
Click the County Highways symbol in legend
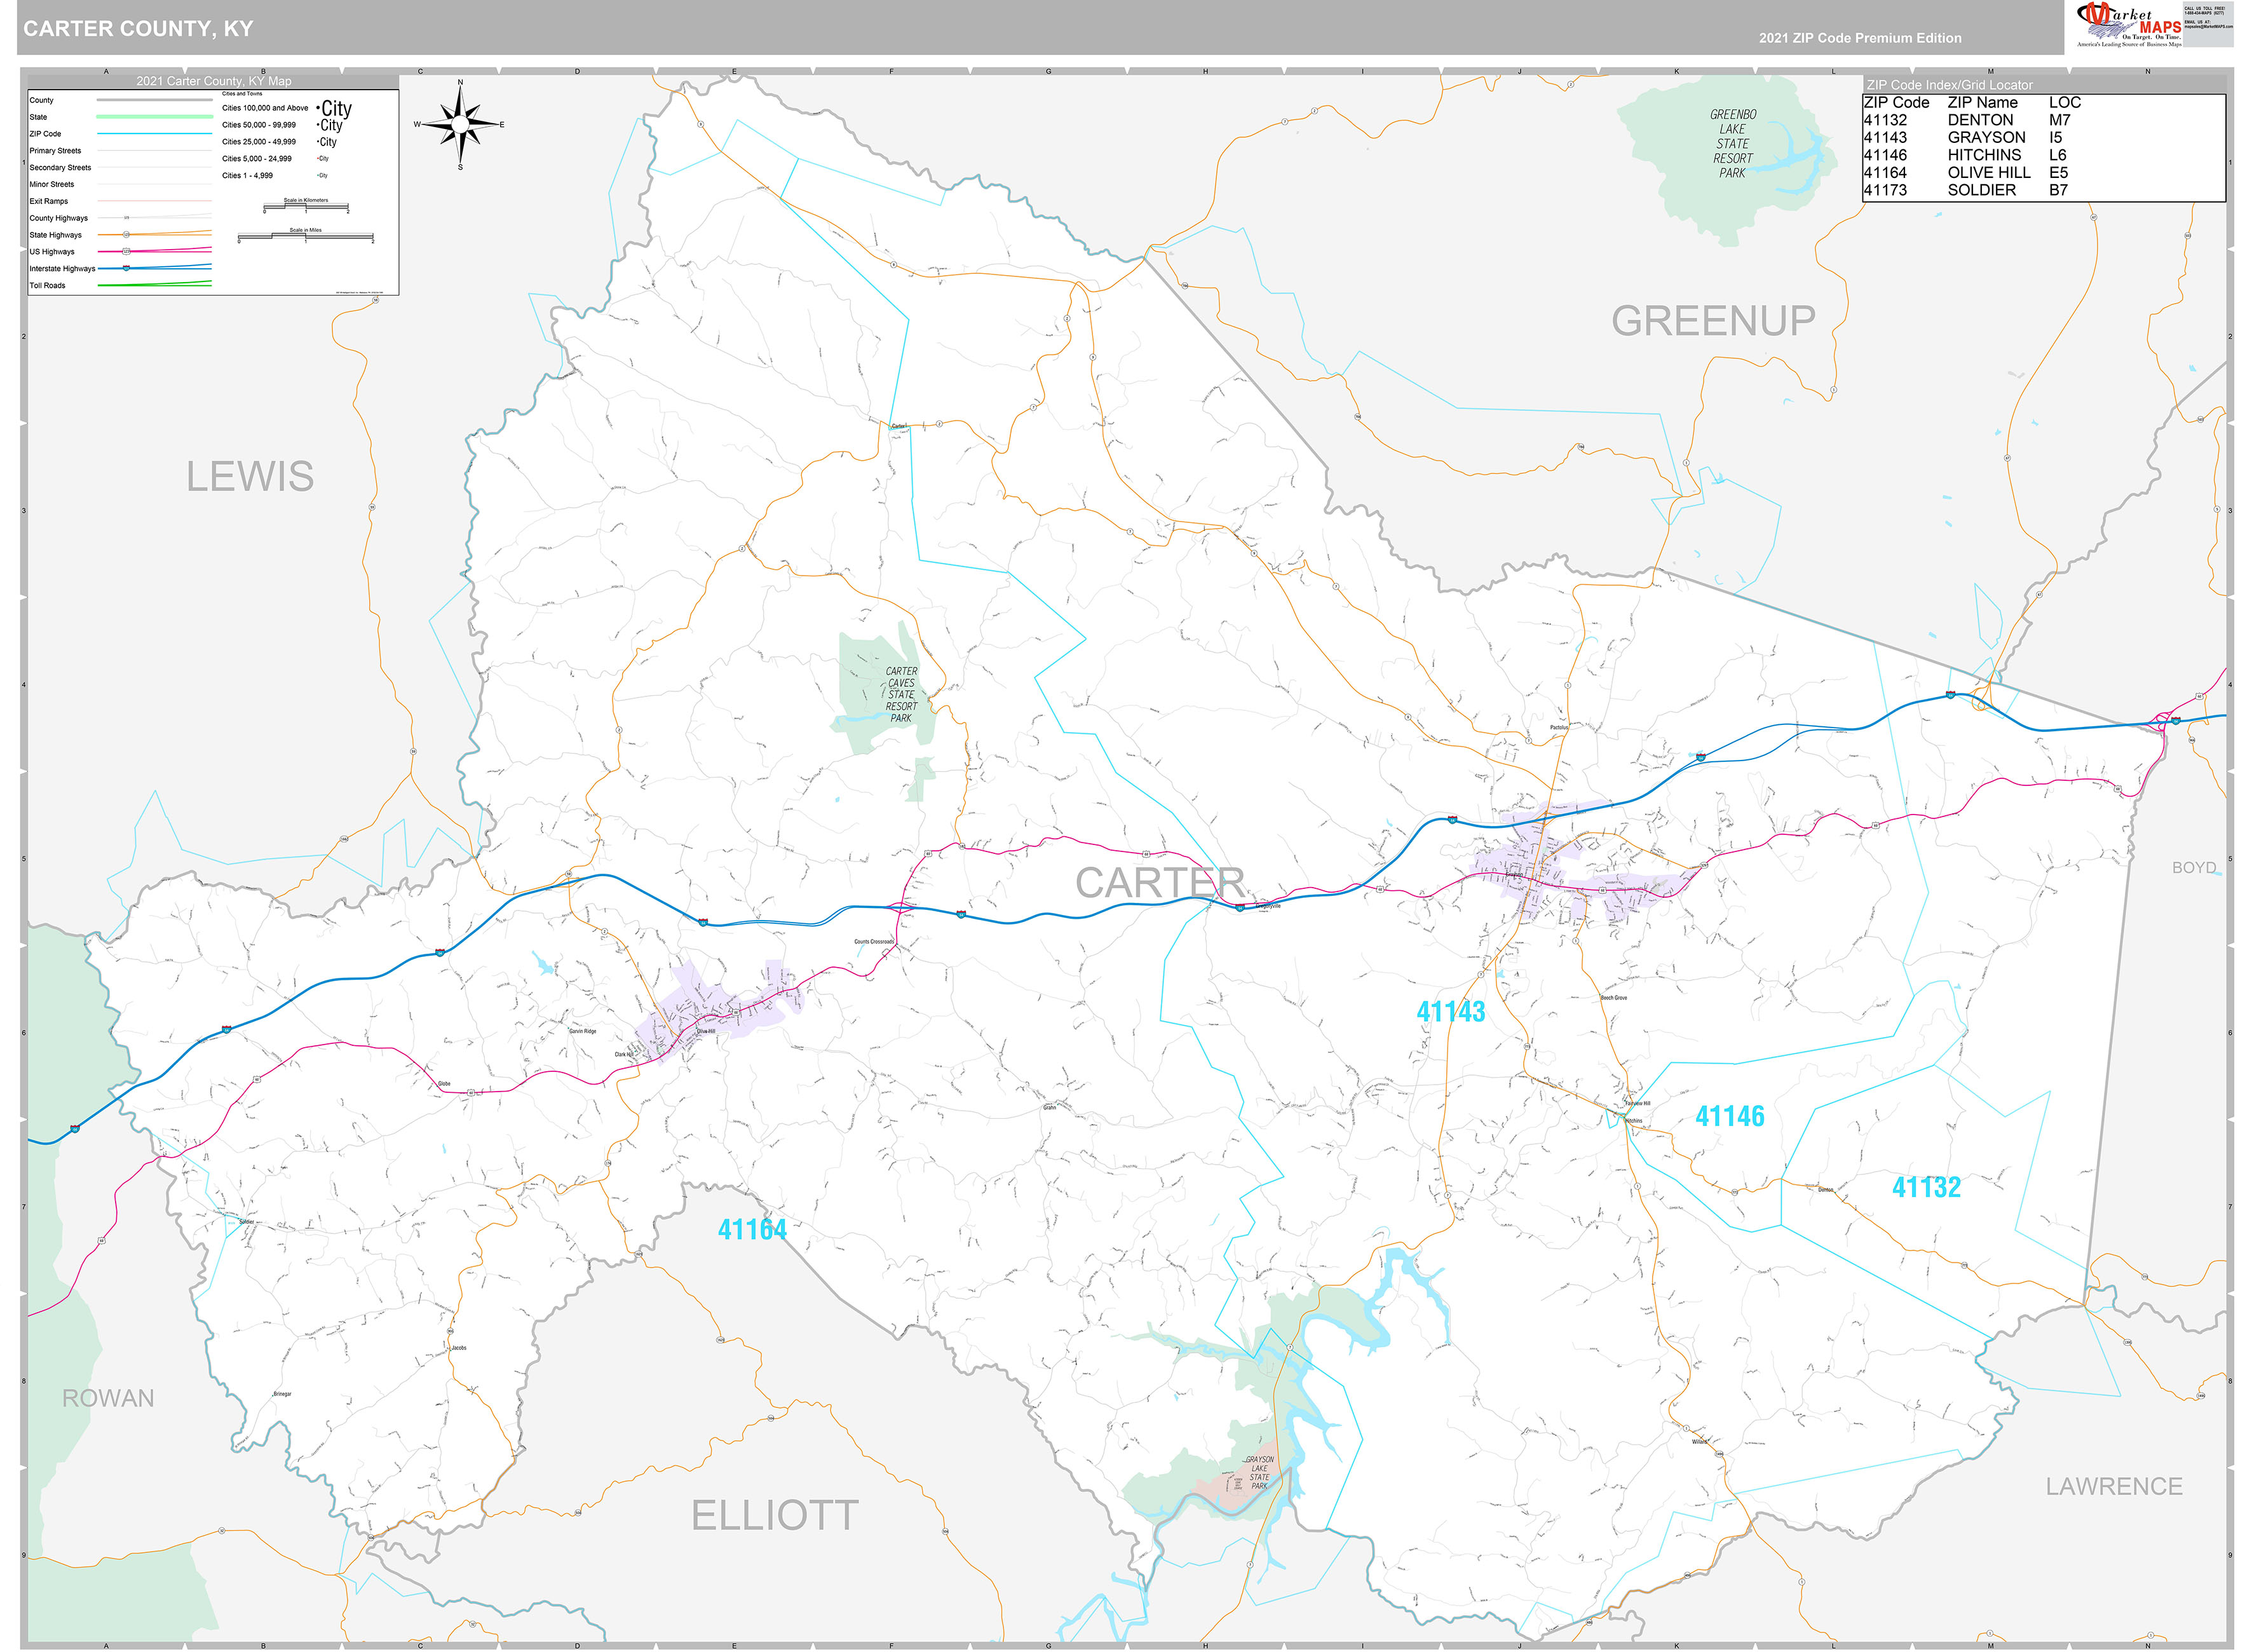click(127, 217)
